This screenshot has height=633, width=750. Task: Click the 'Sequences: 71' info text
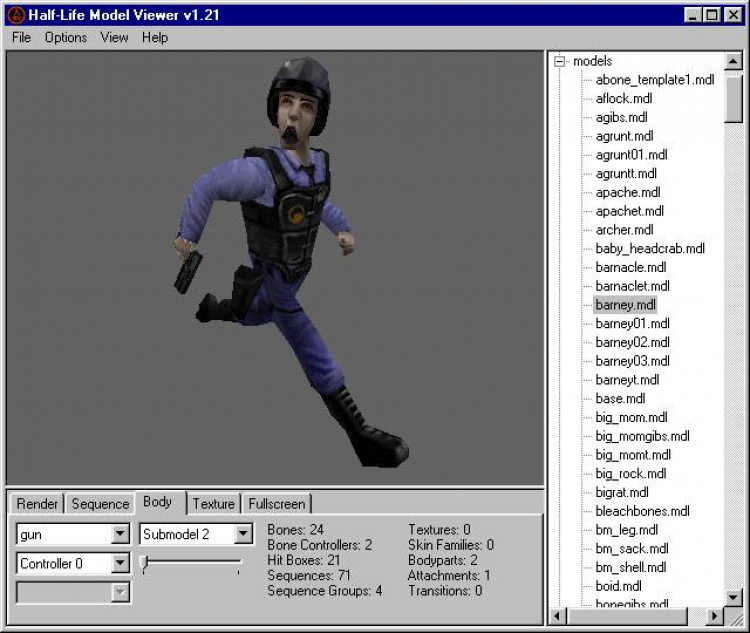(x=309, y=575)
